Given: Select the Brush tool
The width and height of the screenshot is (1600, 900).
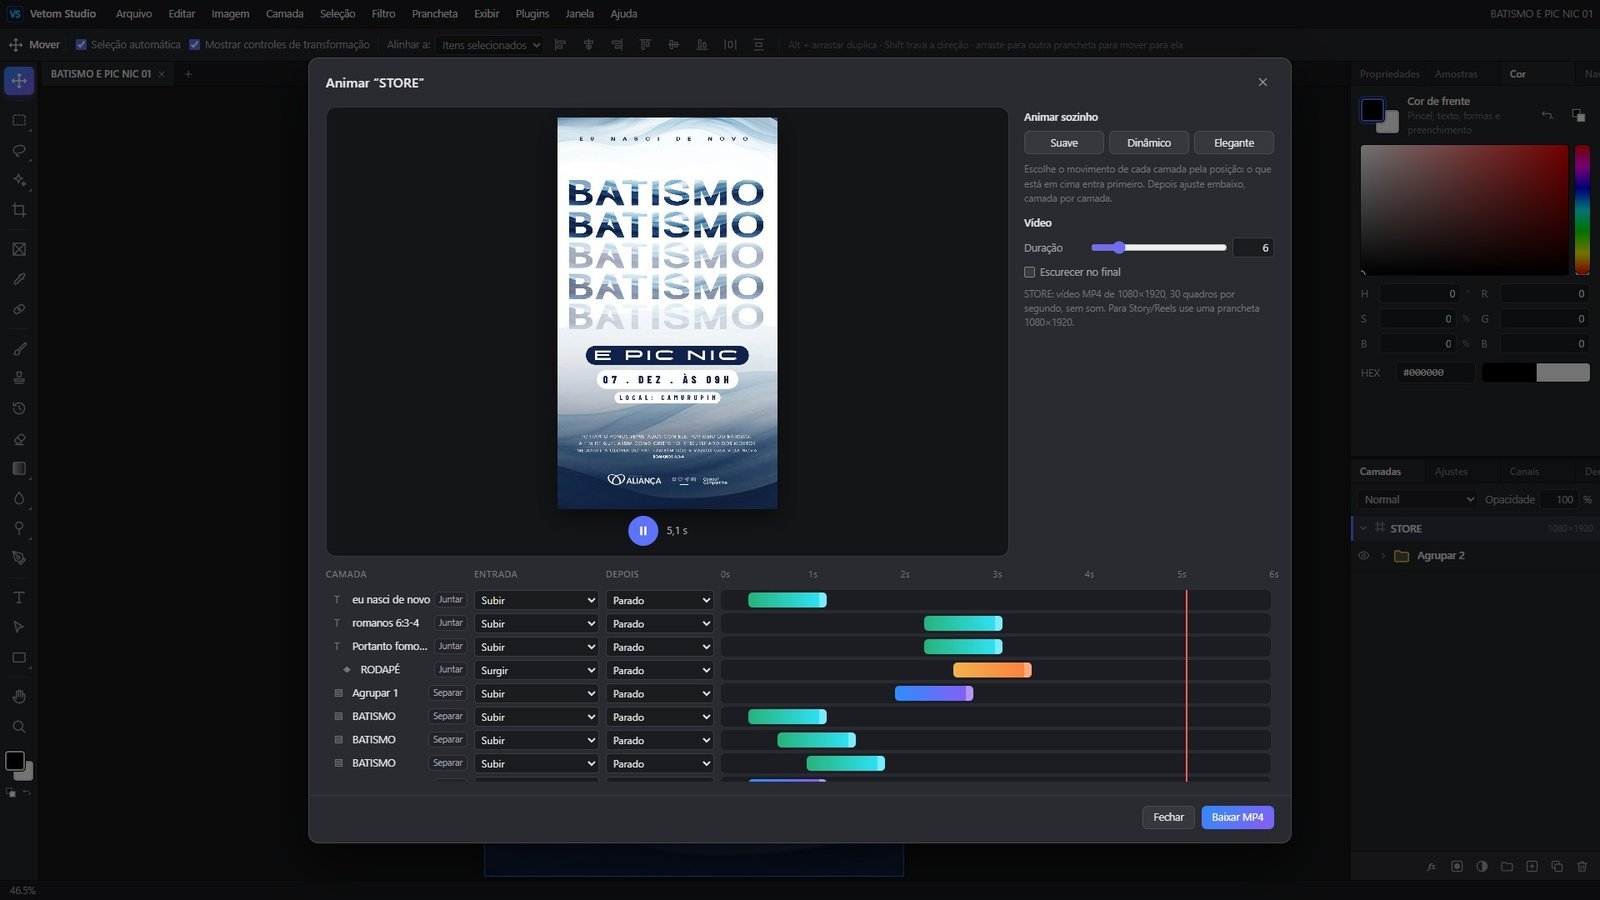Looking at the screenshot, I should [x=19, y=349].
